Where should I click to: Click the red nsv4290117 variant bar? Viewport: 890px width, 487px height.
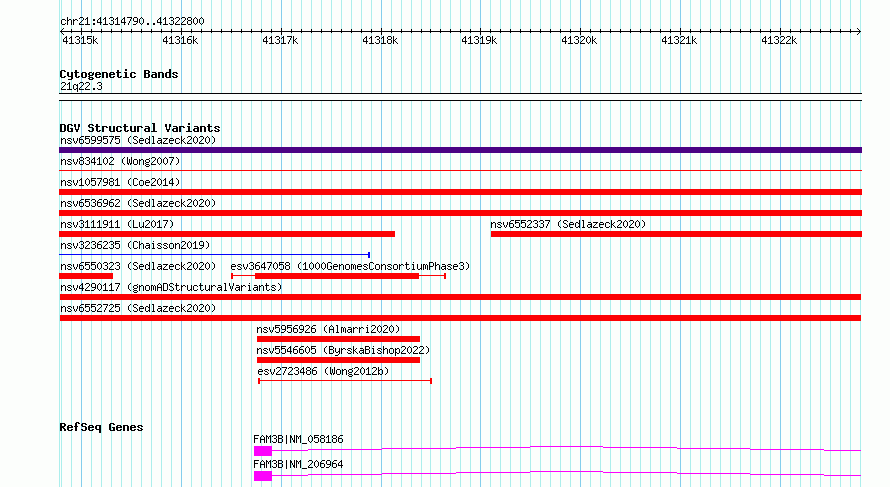pos(460,297)
